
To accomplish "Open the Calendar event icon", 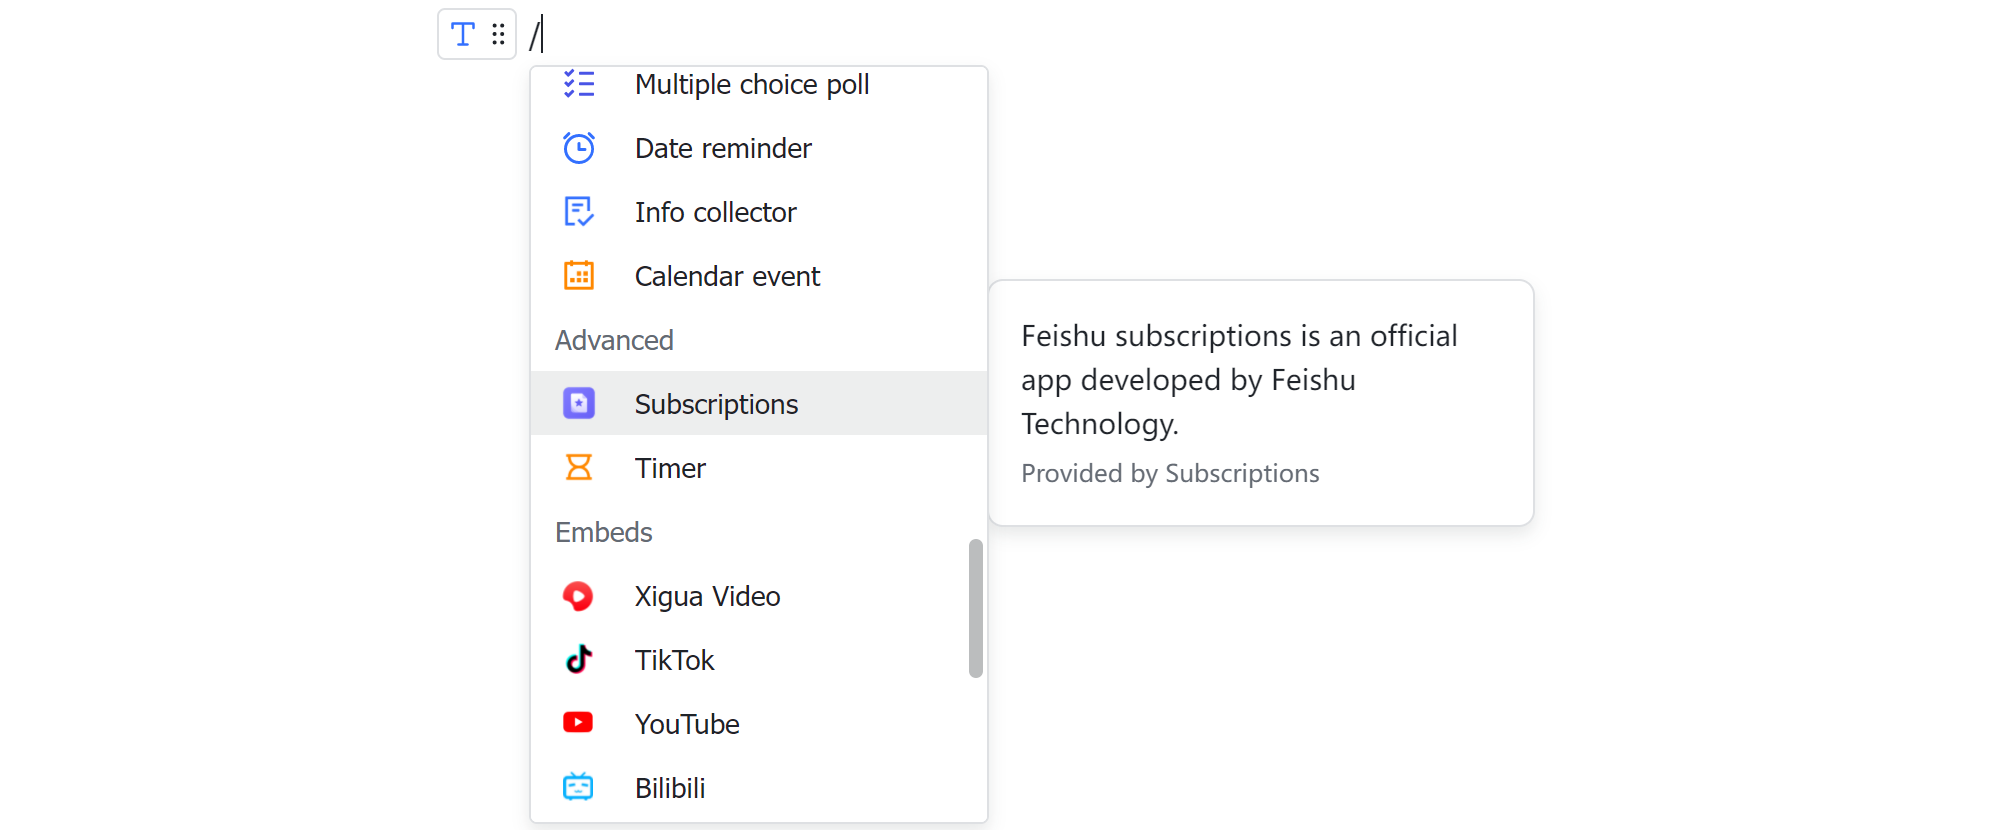I will pyautogui.click(x=579, y=275).
